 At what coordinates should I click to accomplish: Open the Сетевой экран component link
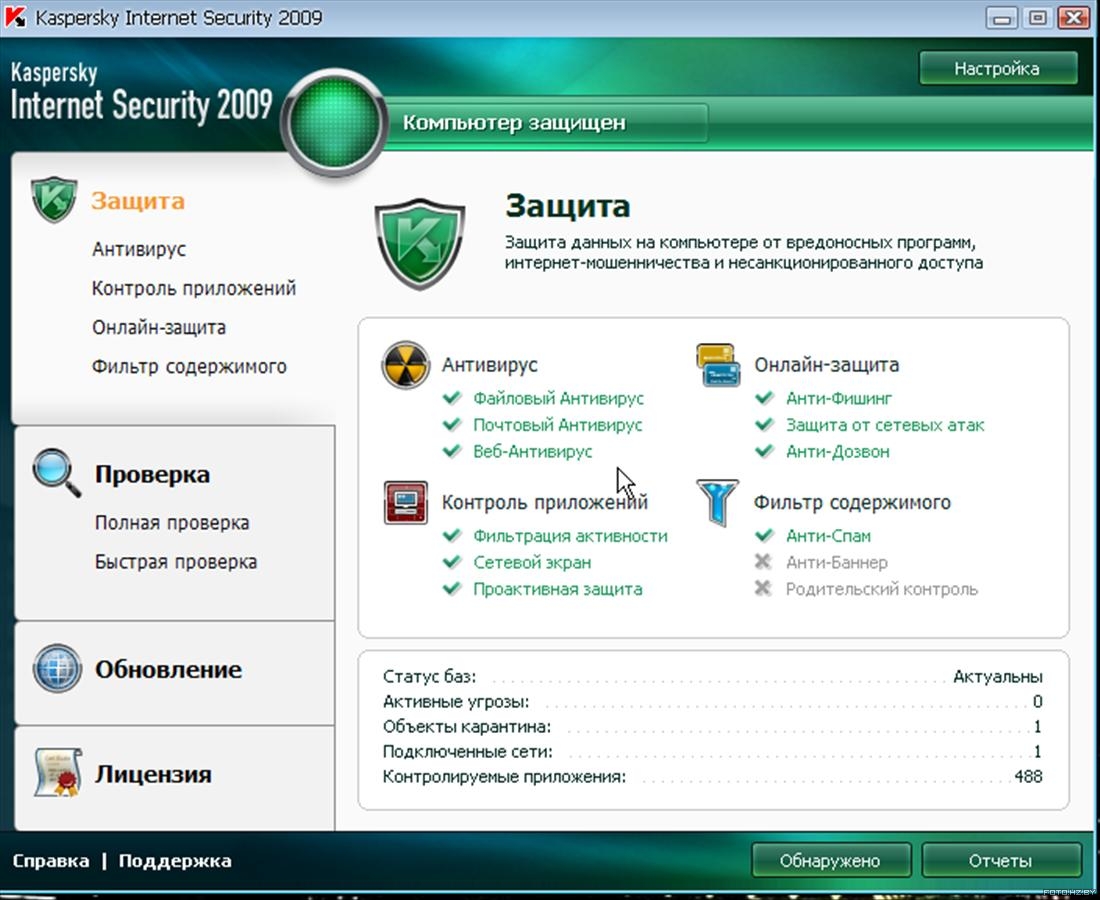tap(532, 563)
